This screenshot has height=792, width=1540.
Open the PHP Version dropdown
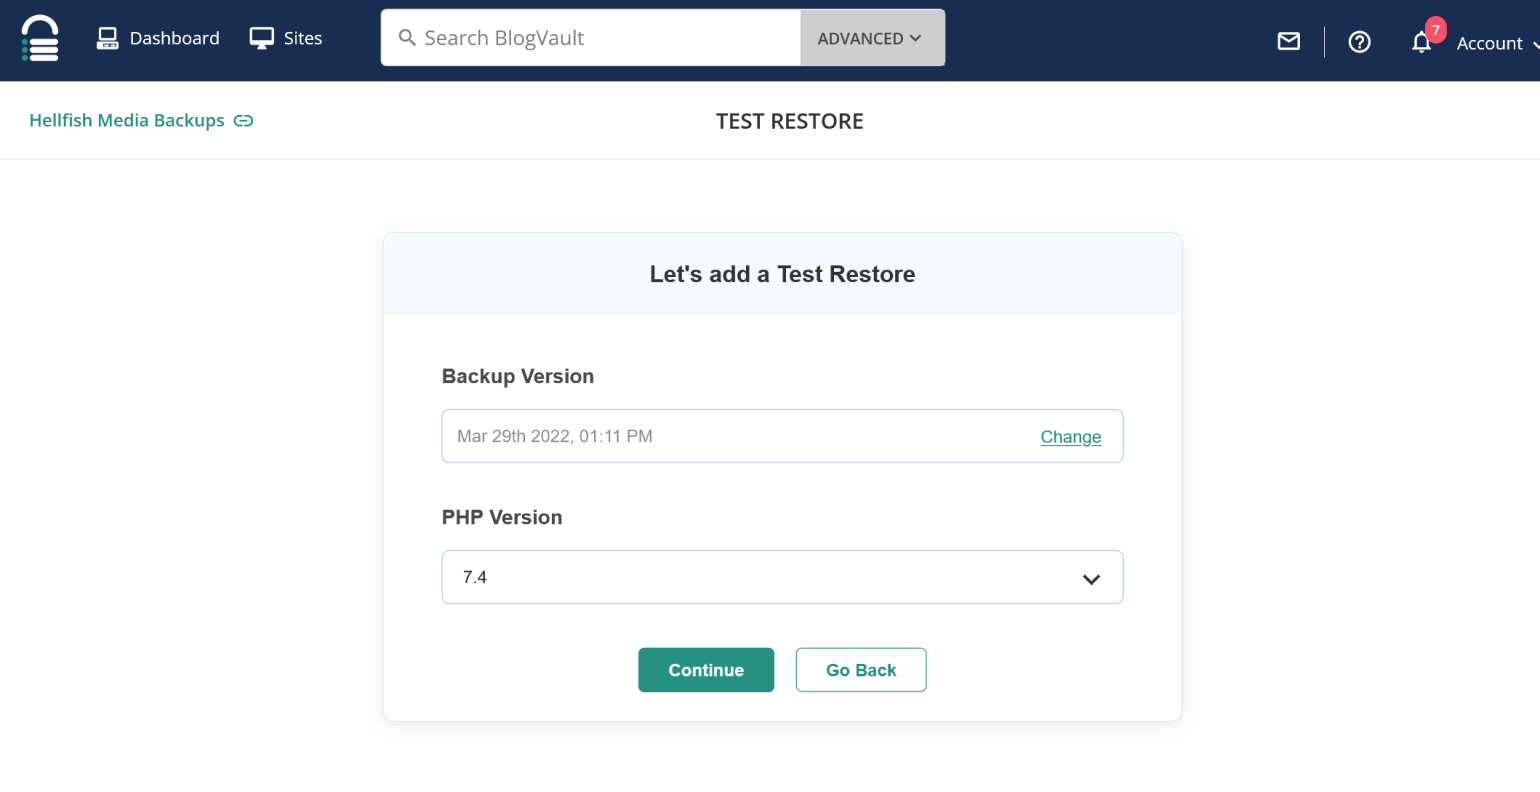click(x=782, y=577)
